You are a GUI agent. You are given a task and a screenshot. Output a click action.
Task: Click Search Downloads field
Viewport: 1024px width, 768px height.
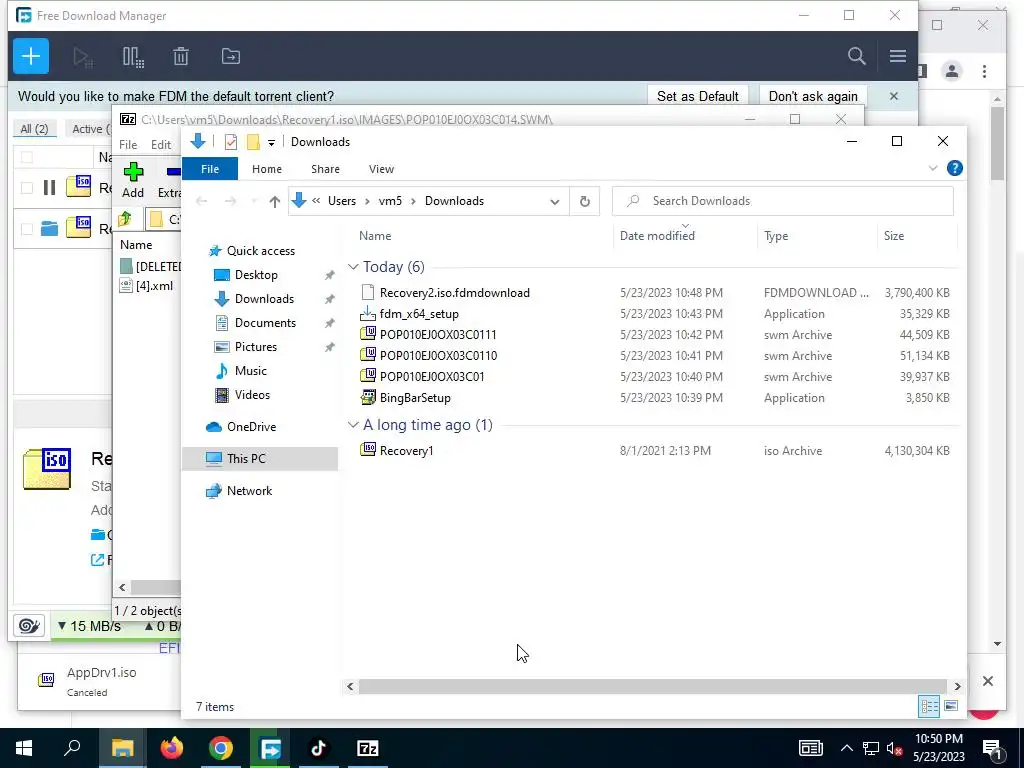point(782,201)
